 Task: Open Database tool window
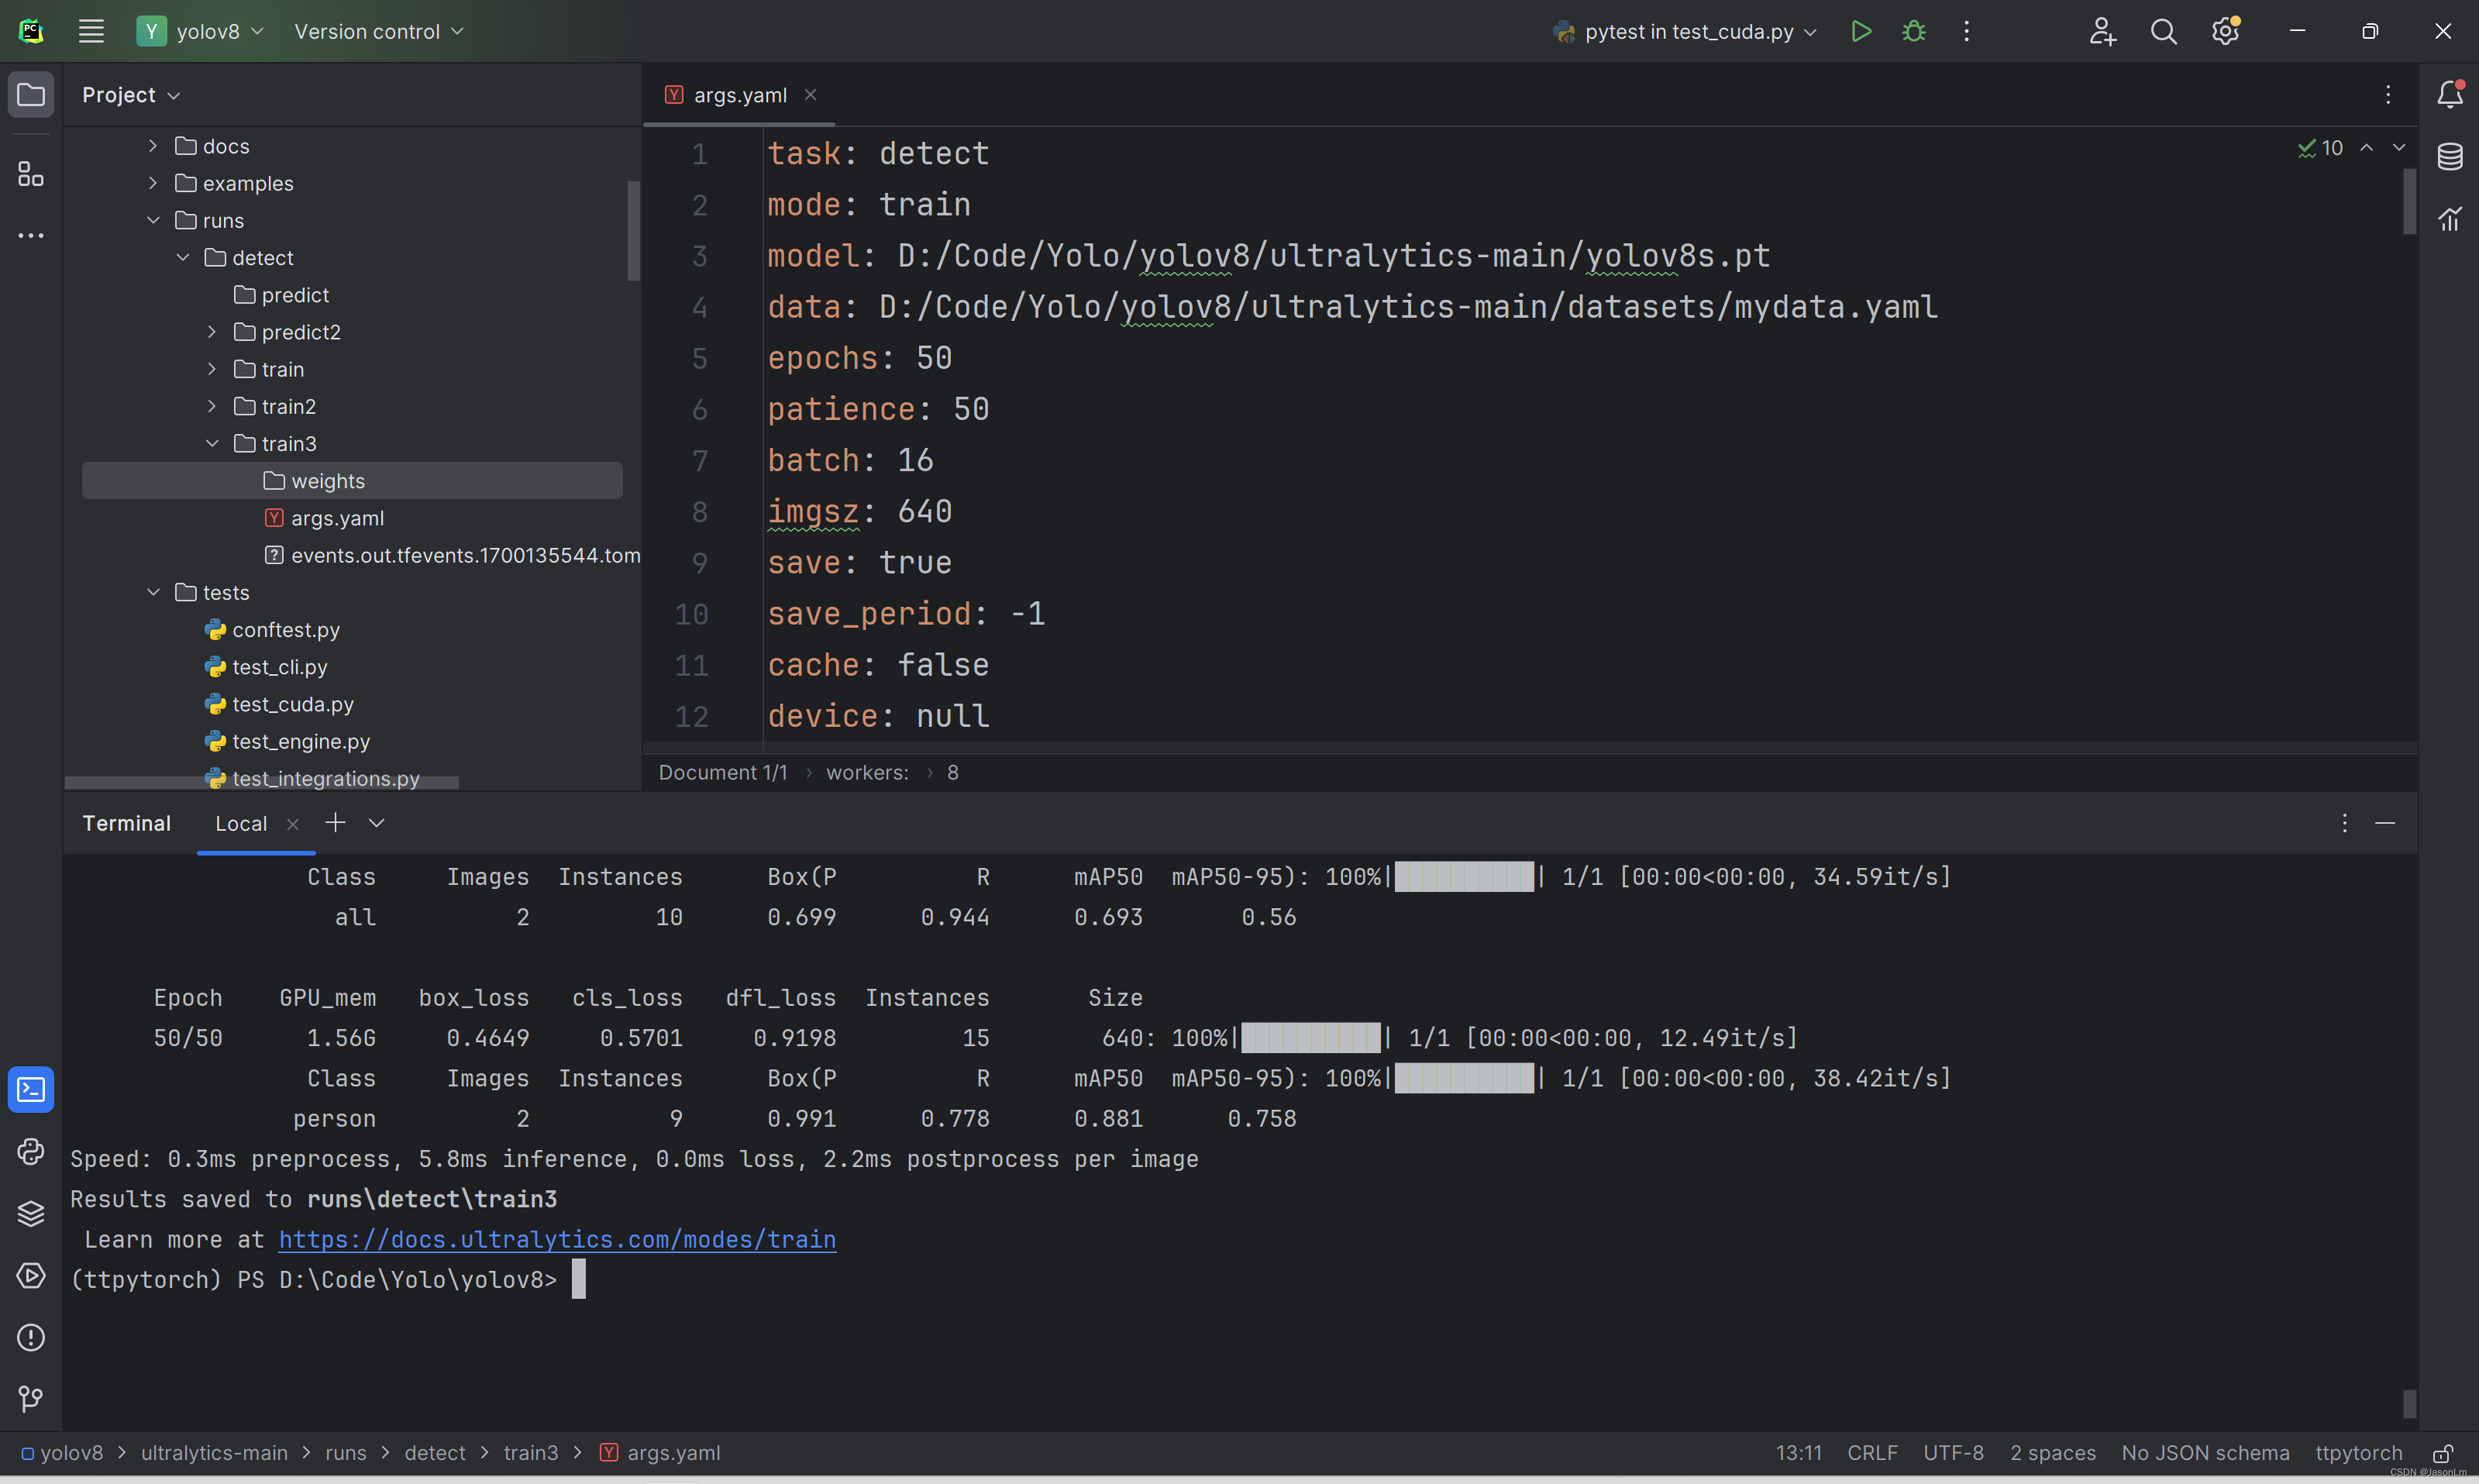2449,156
